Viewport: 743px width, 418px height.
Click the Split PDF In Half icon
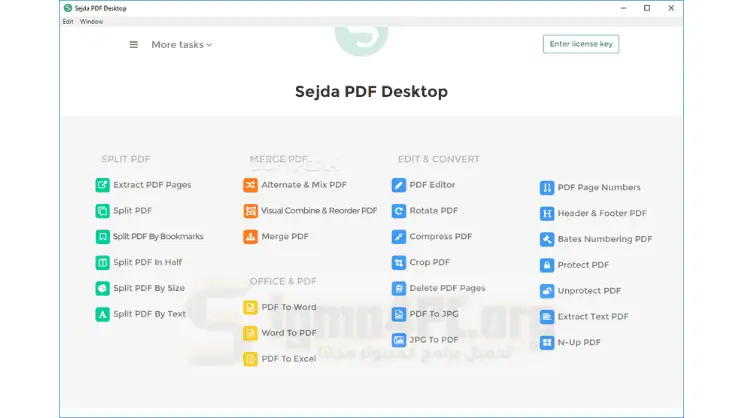102,263
